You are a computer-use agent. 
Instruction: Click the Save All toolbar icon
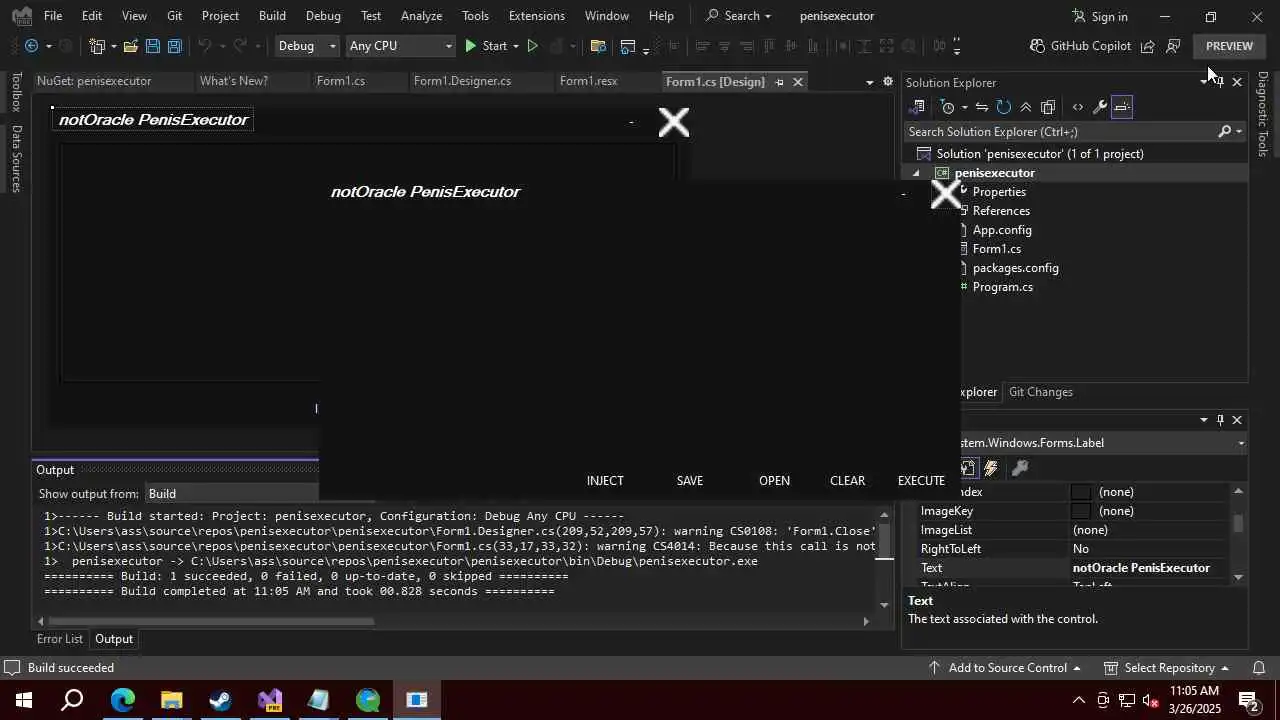(x=174, y=46)
